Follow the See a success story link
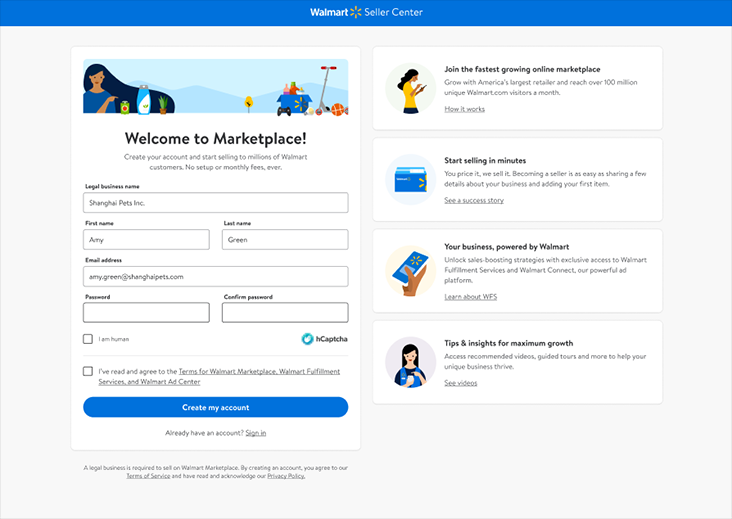Screen dimensions: 732x519 click(x=474, y=200)
